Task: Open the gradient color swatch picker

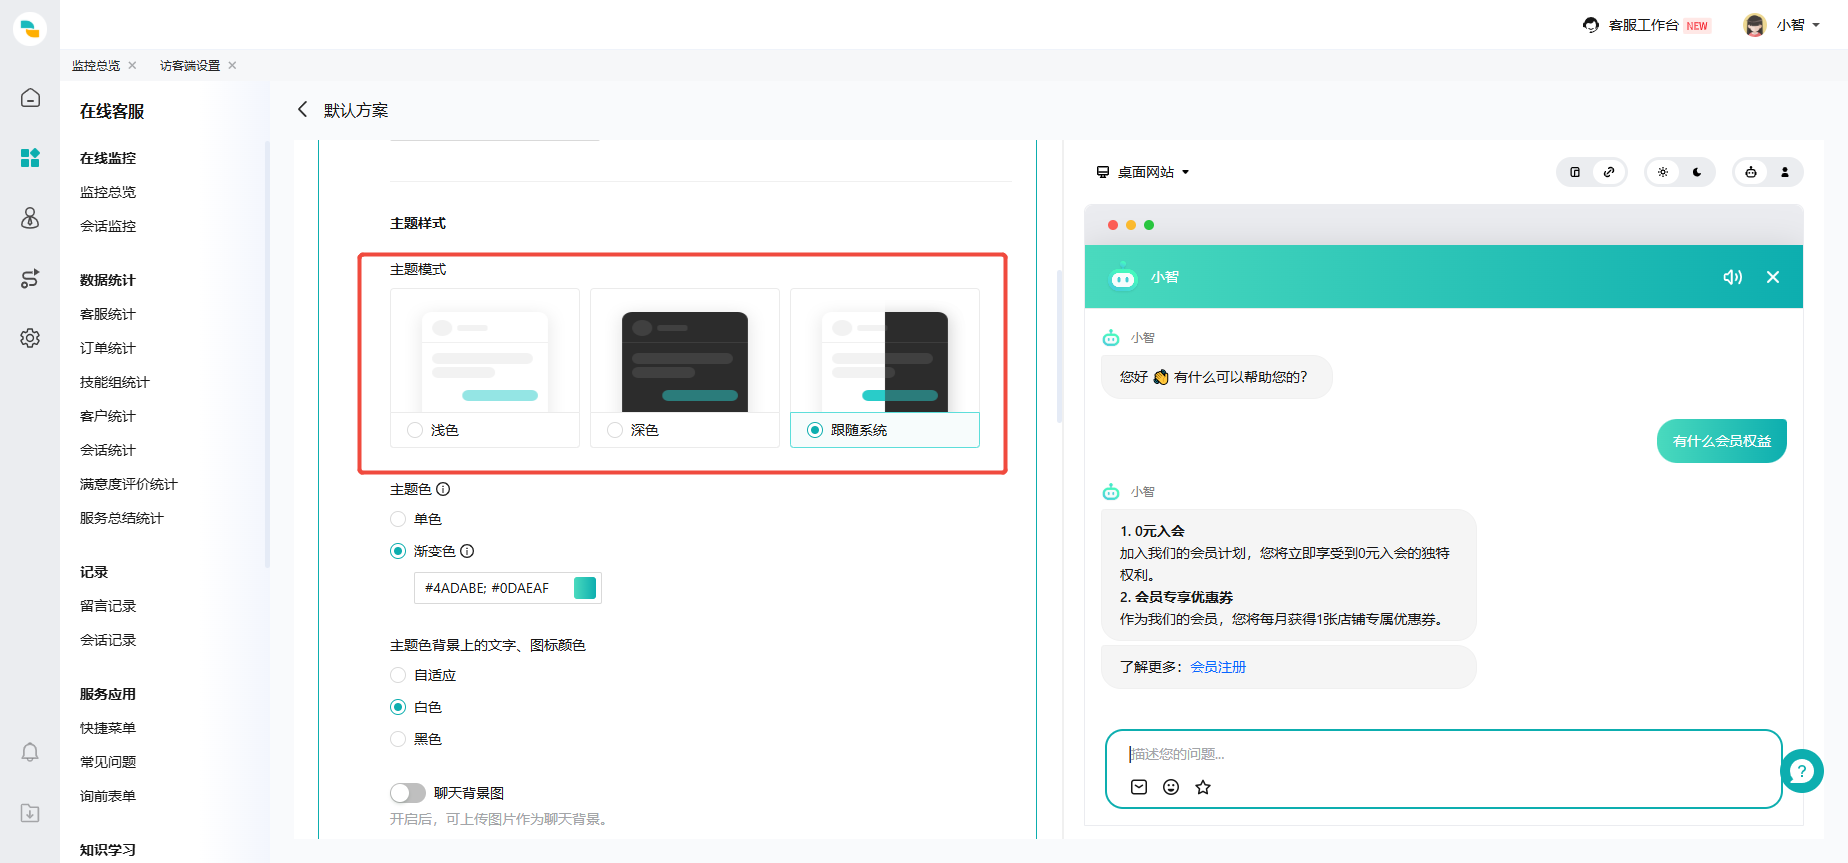Action: (x=585, y=588)
